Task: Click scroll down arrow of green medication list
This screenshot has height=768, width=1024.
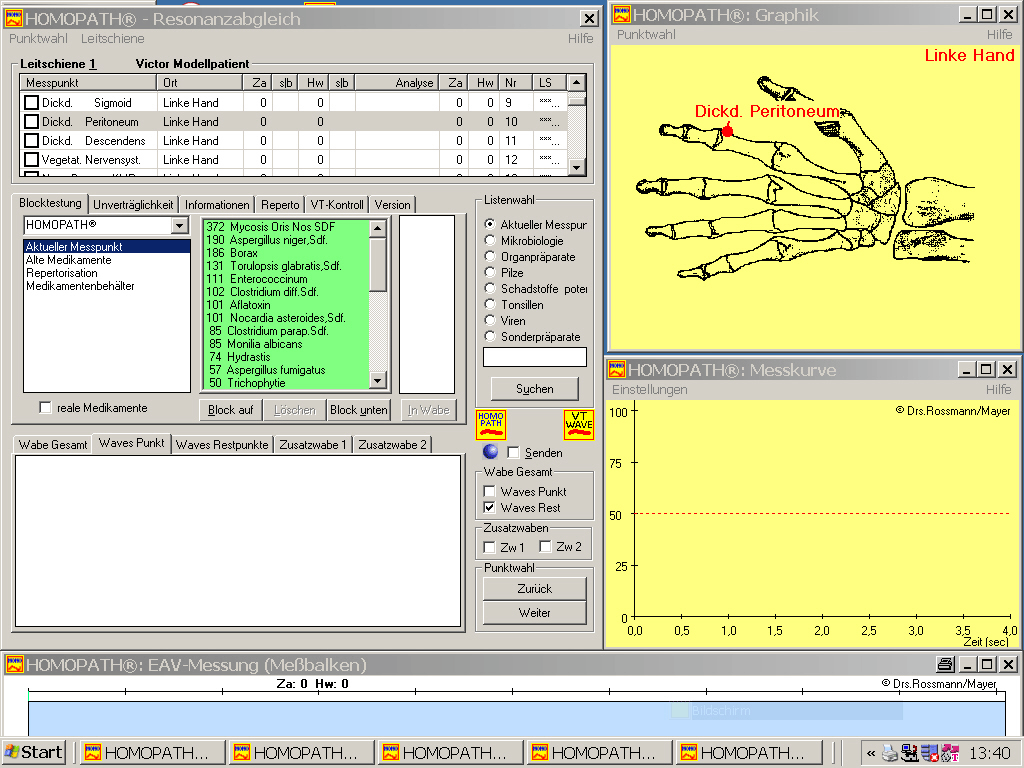Action: [377, 380]
